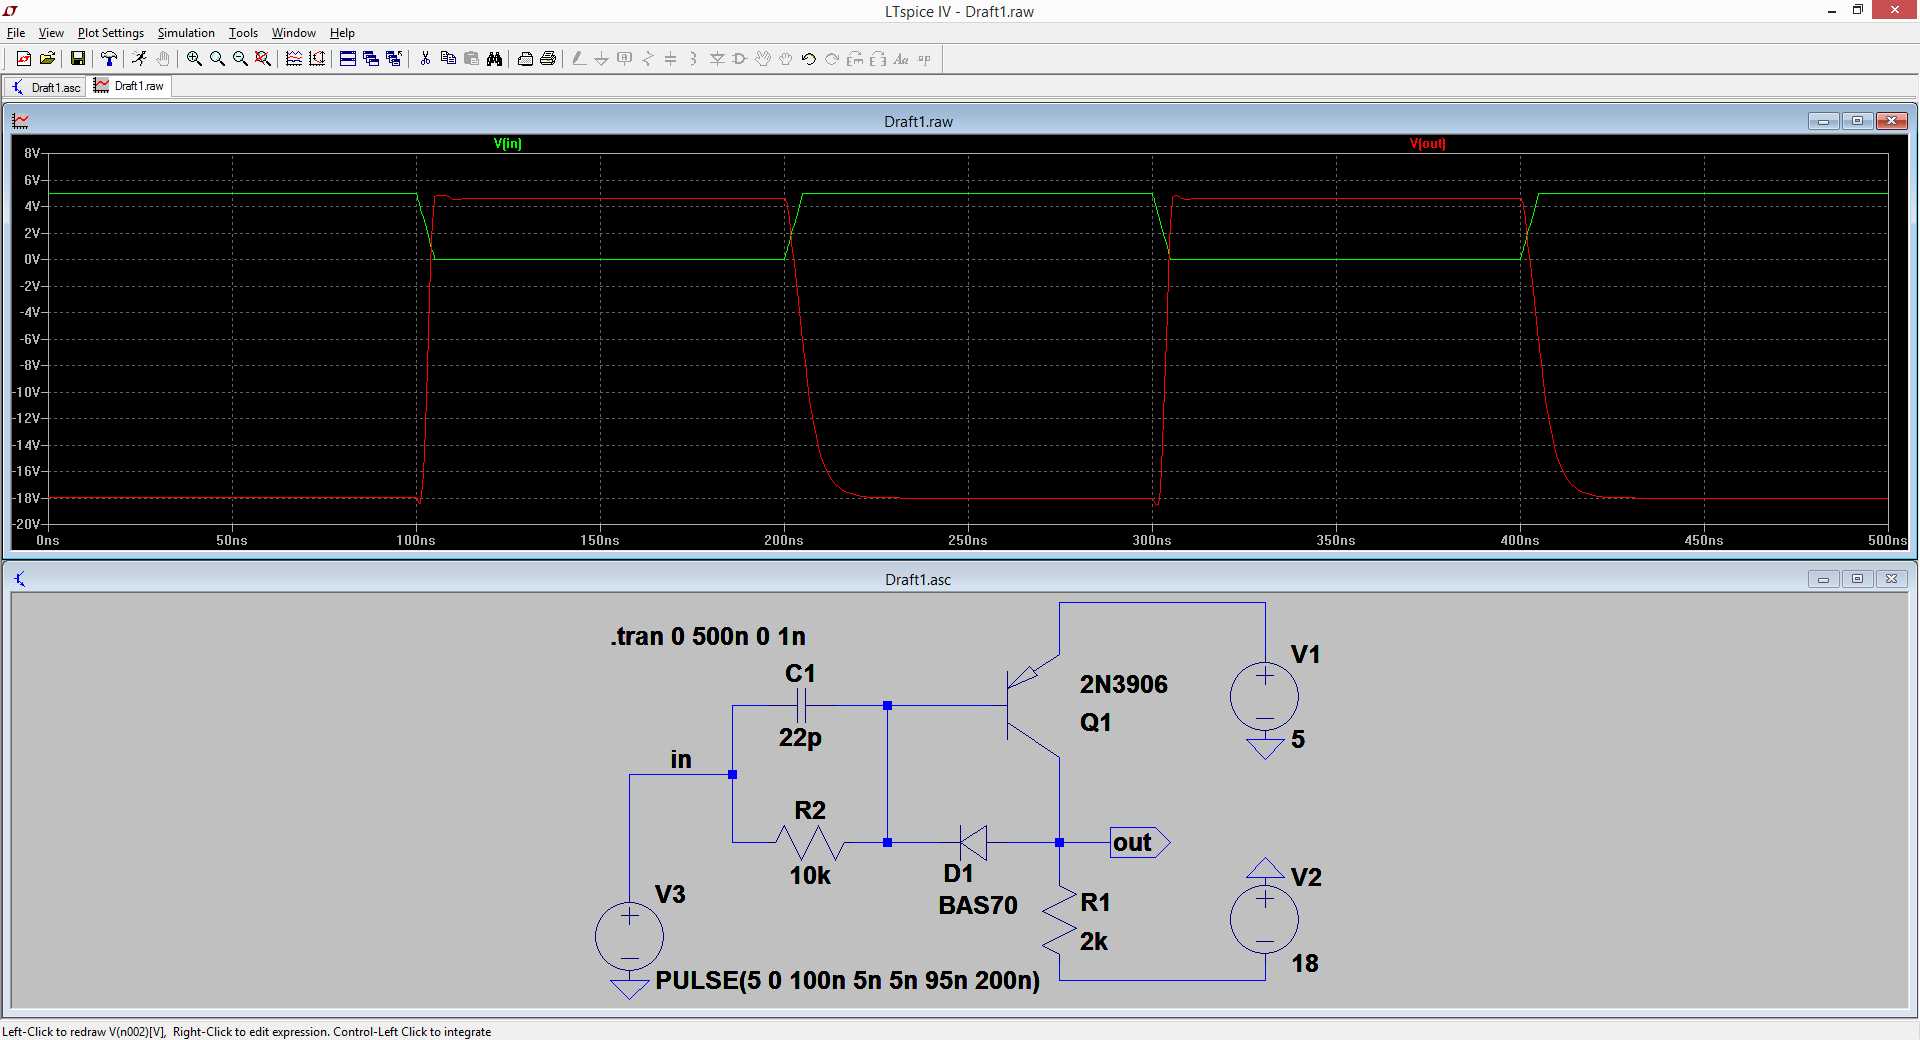The width and height of the screenshot is (1920, 1040).
Task: Click the Cut scissors icon
Action: tap(425, 59)
